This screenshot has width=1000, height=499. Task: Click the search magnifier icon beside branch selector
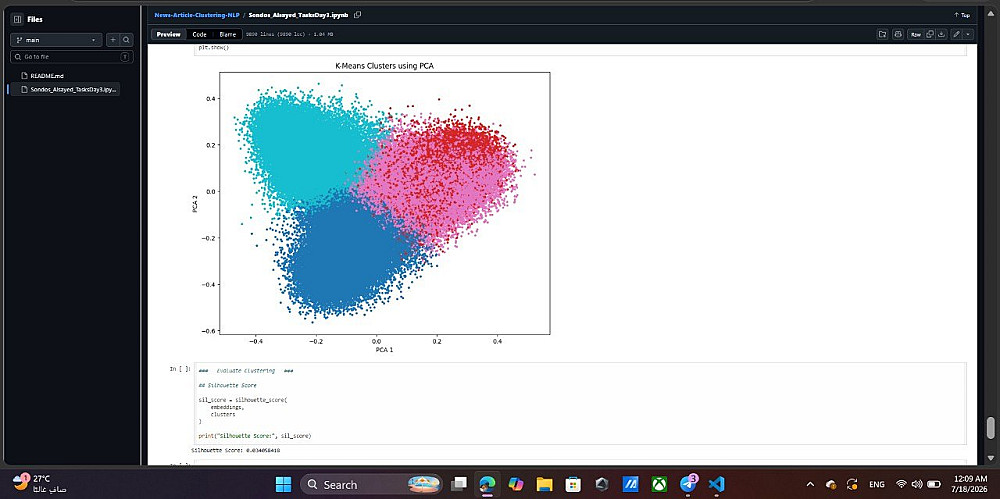126,40
